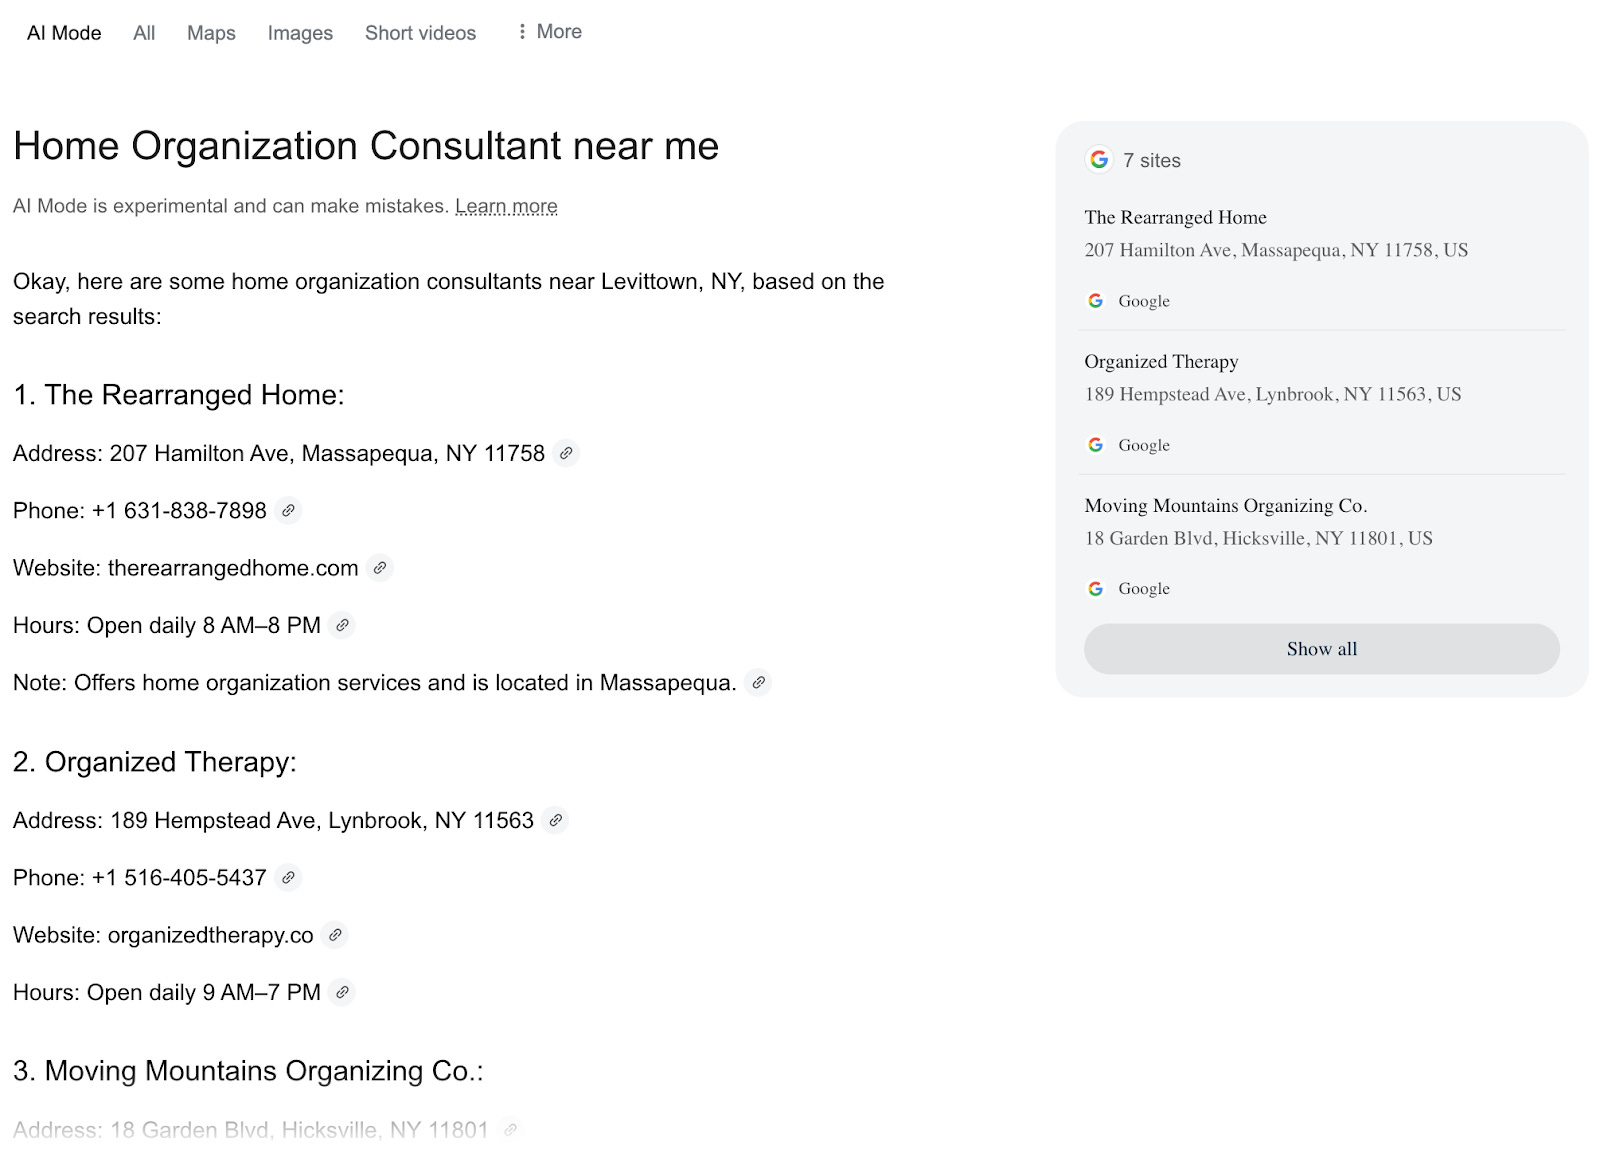The image size is (1600, 1153).
Task: Open The Rearranged Home source card title
Action: point(1175,217)
